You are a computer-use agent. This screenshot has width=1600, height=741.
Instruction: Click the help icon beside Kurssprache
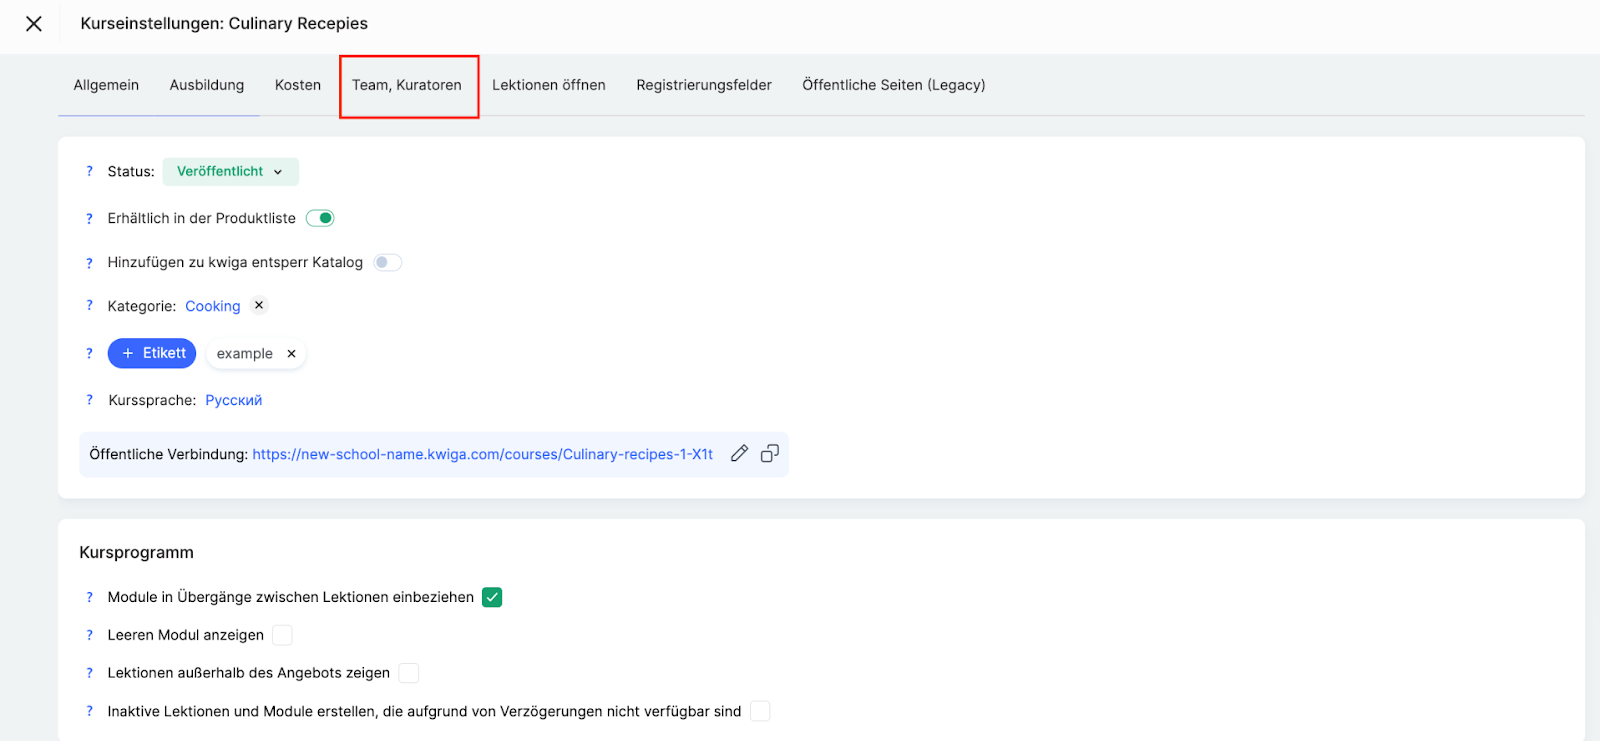tap(89, 400)
